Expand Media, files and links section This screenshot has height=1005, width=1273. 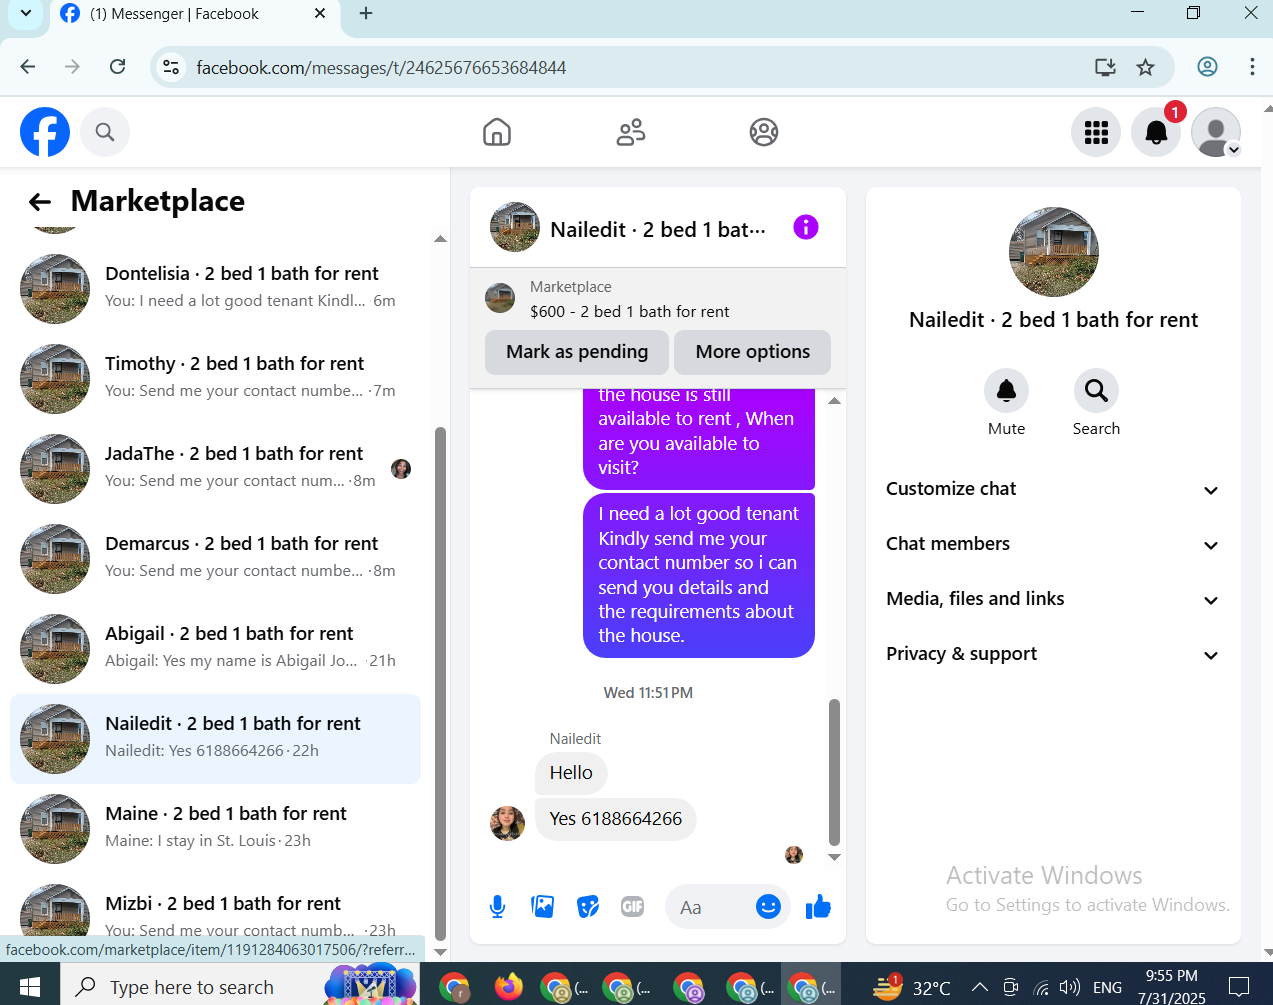[x=1053, y=599]
